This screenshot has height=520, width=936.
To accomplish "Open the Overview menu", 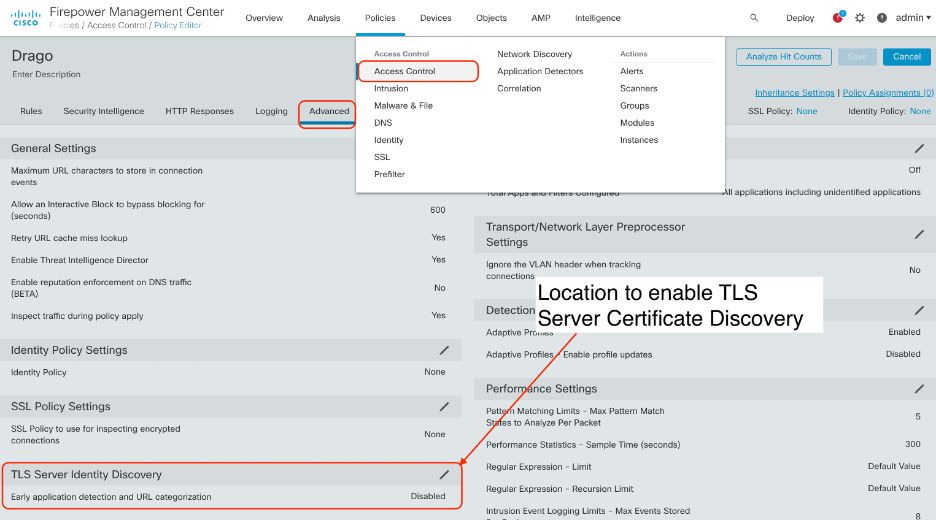I will pos(264,18).
